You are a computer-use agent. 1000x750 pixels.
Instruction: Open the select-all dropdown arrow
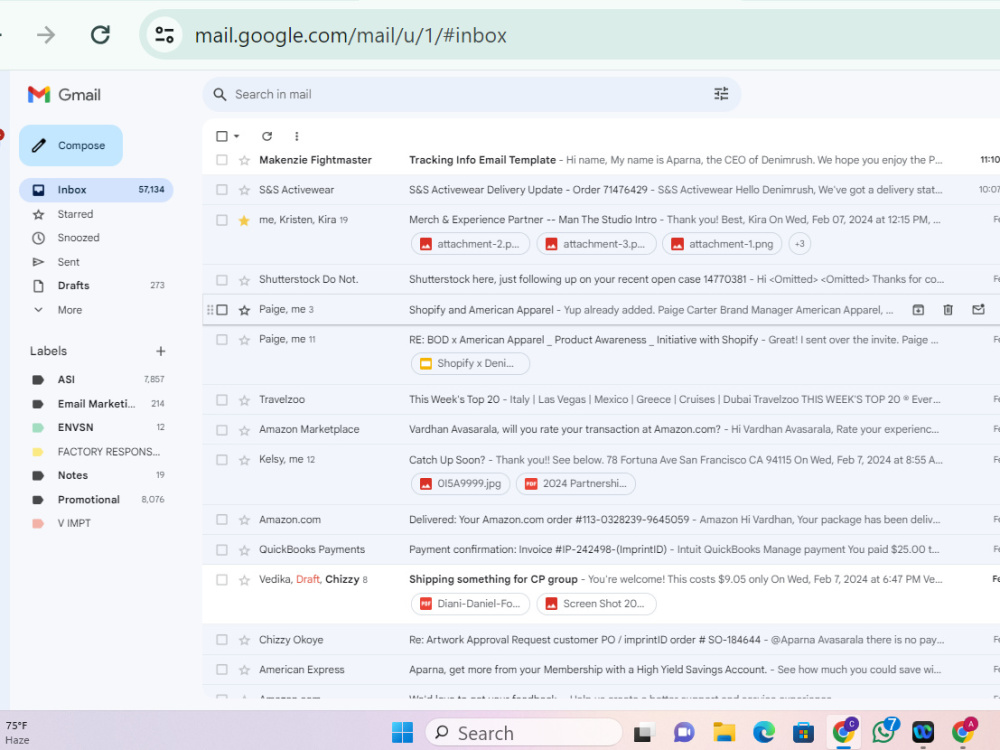[x=237, y=136]
